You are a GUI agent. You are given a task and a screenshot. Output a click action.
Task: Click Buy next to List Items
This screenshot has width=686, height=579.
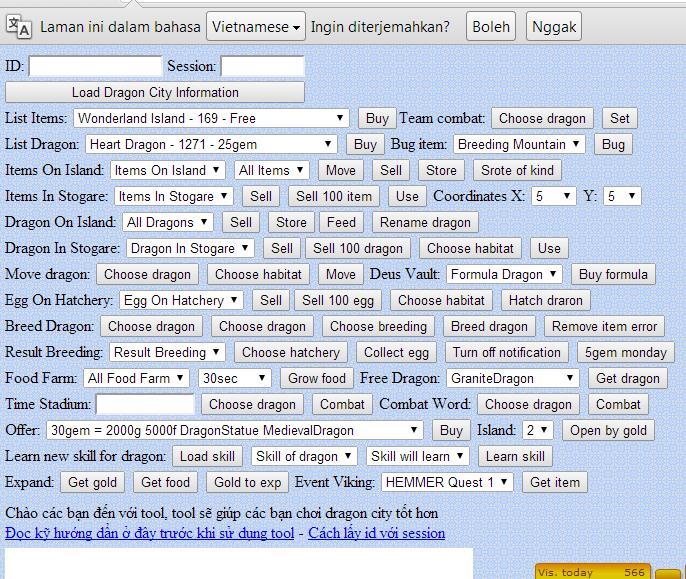(377, 118)
